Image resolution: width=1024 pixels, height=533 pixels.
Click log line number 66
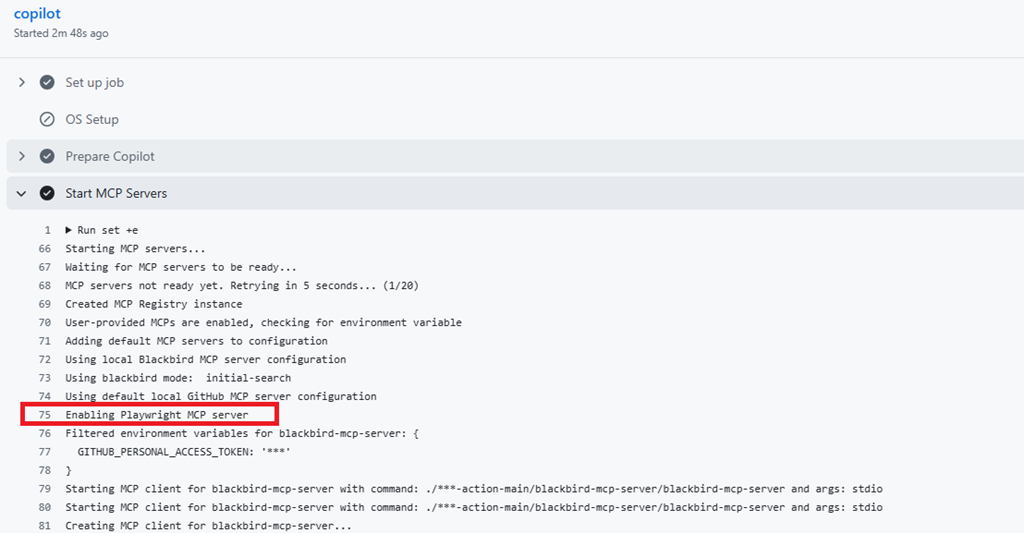(44, 249)
